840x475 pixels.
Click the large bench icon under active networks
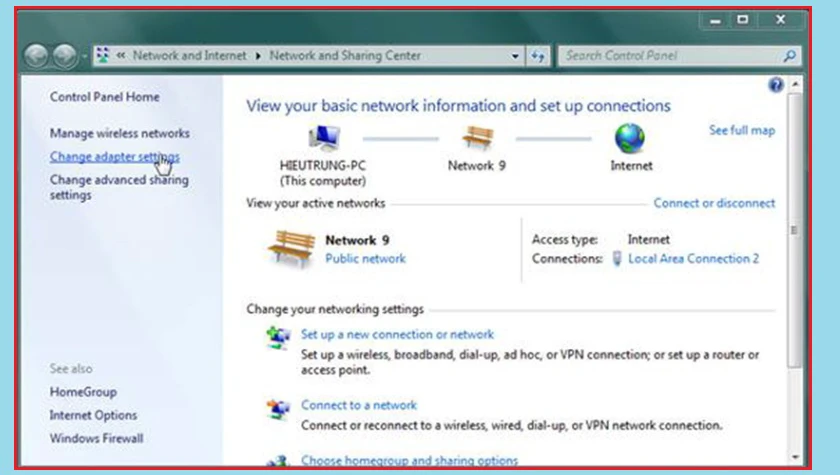tap(291, 248)
